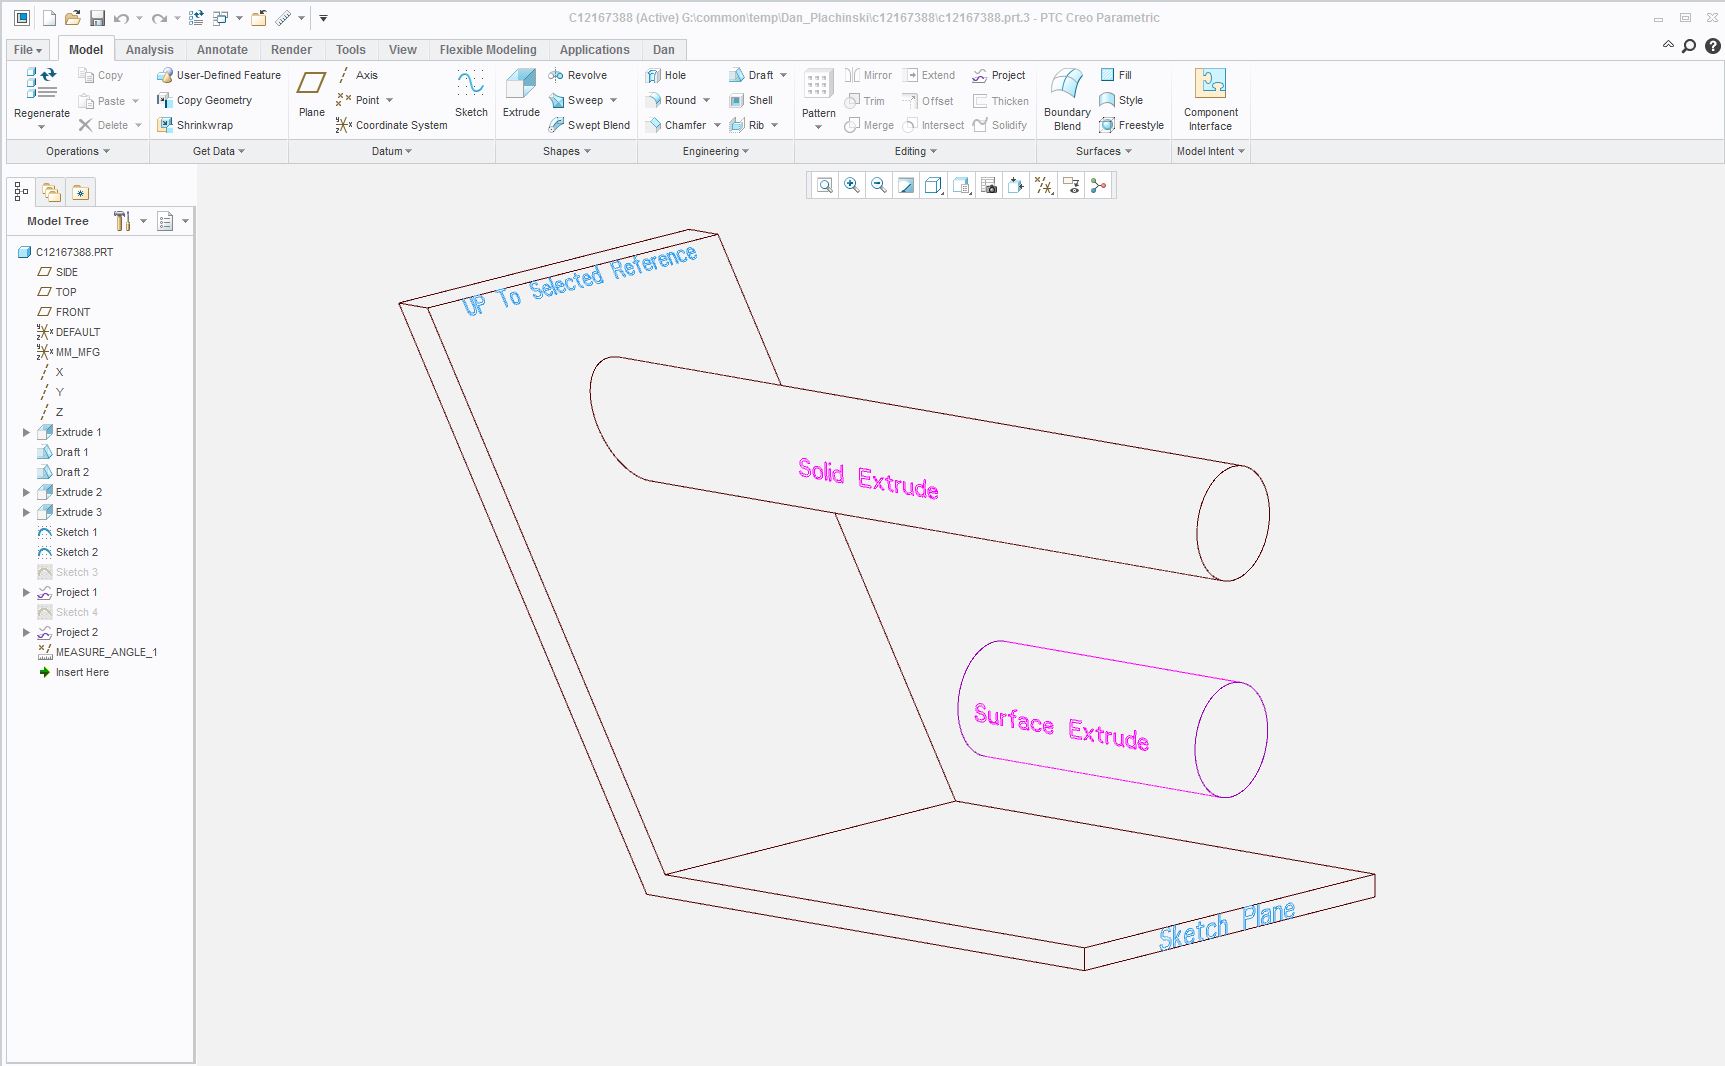Viewport: 1725px width, 1066px height.
Task: Expand the Extrude 1 tree node
Action: pos(26,432)
